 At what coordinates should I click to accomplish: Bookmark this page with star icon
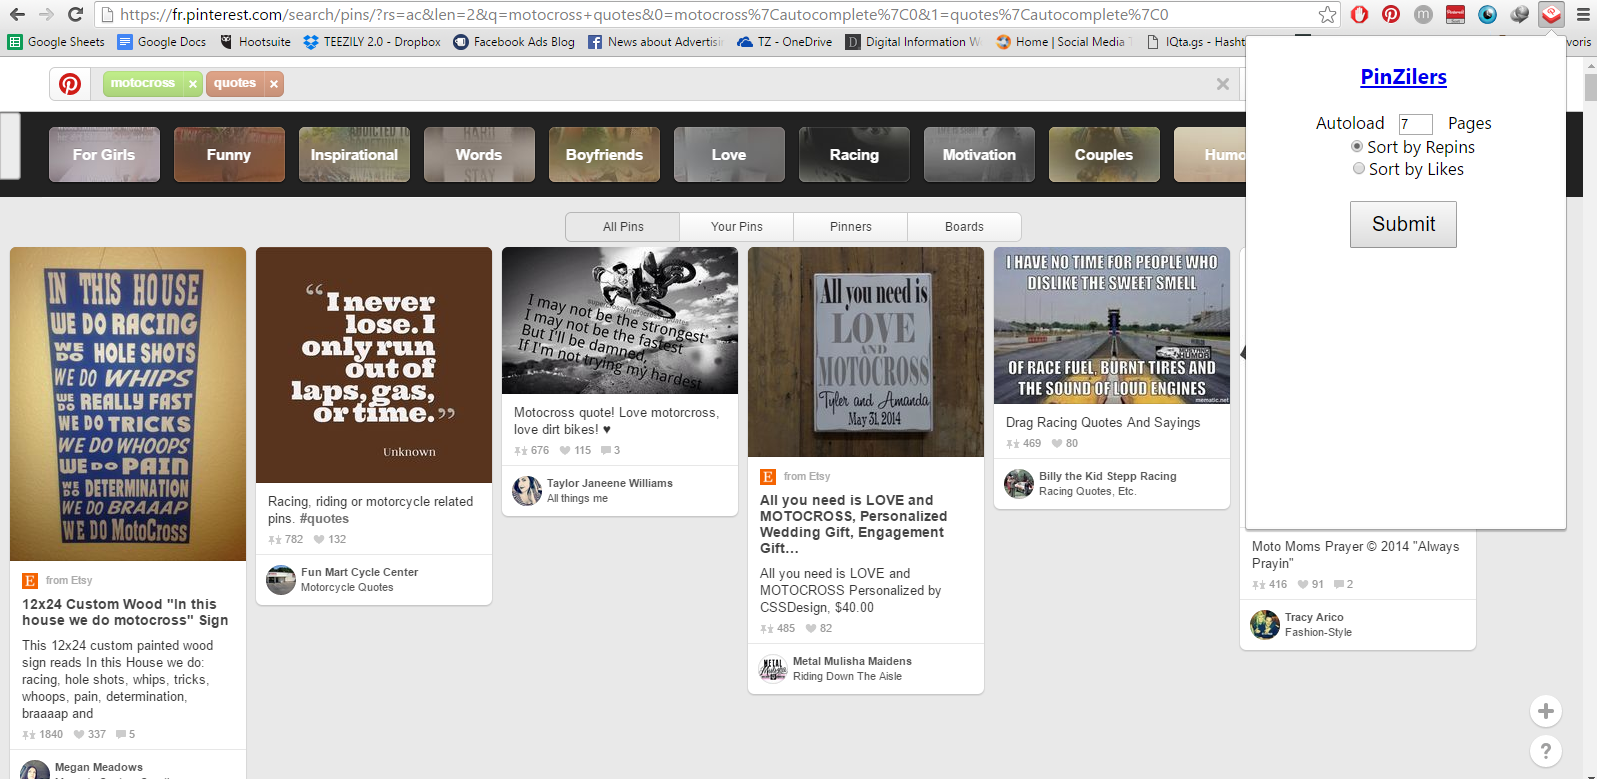(1327, 14)
